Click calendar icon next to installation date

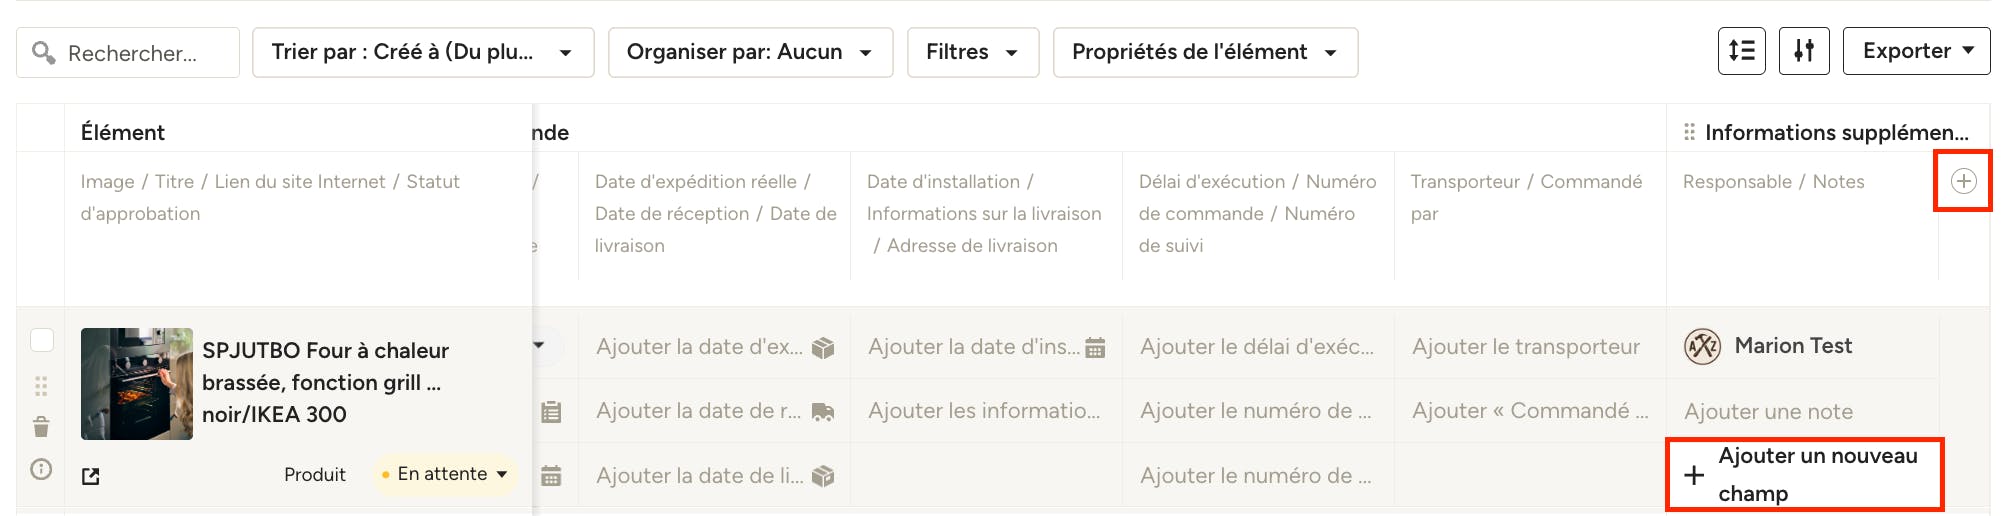[x=1095, y=348]
